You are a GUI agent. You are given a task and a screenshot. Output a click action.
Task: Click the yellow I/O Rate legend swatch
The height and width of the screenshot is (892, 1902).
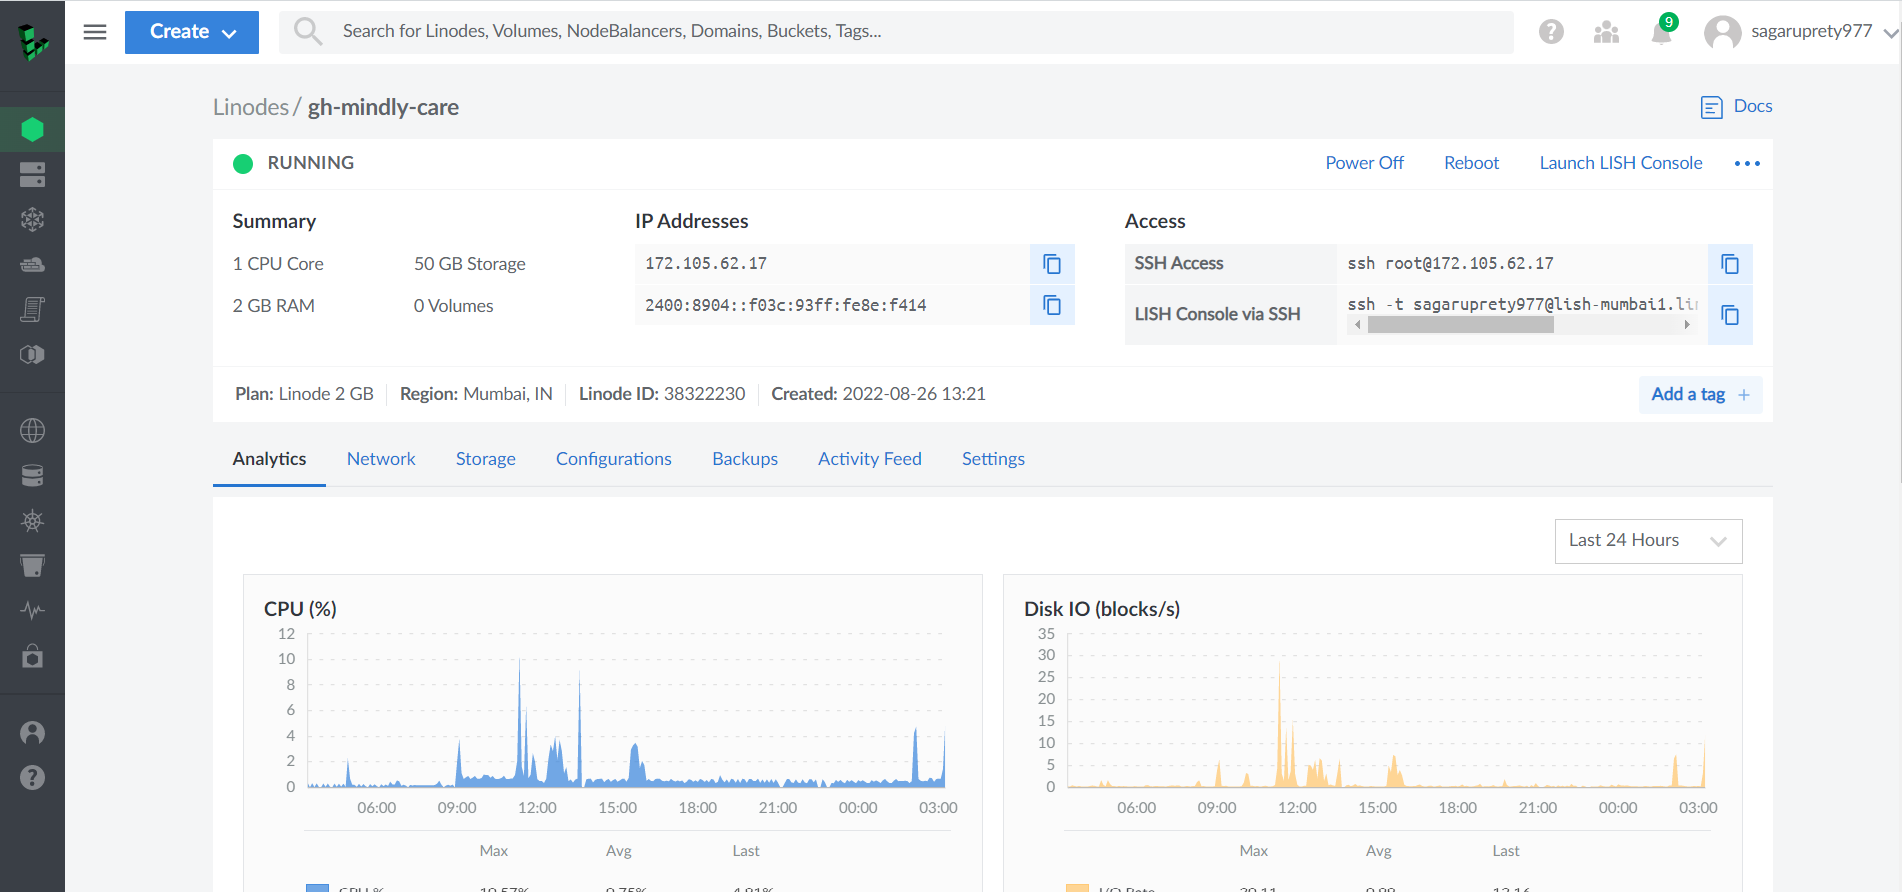tap(1077, 888)
